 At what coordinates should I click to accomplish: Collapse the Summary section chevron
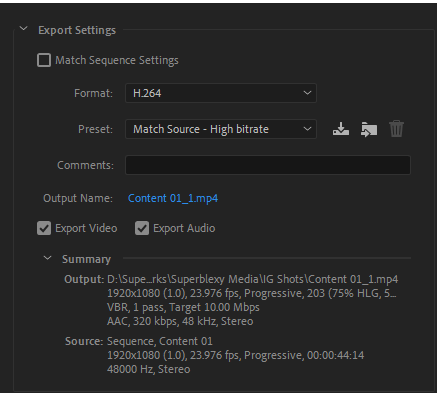(48, 258)
